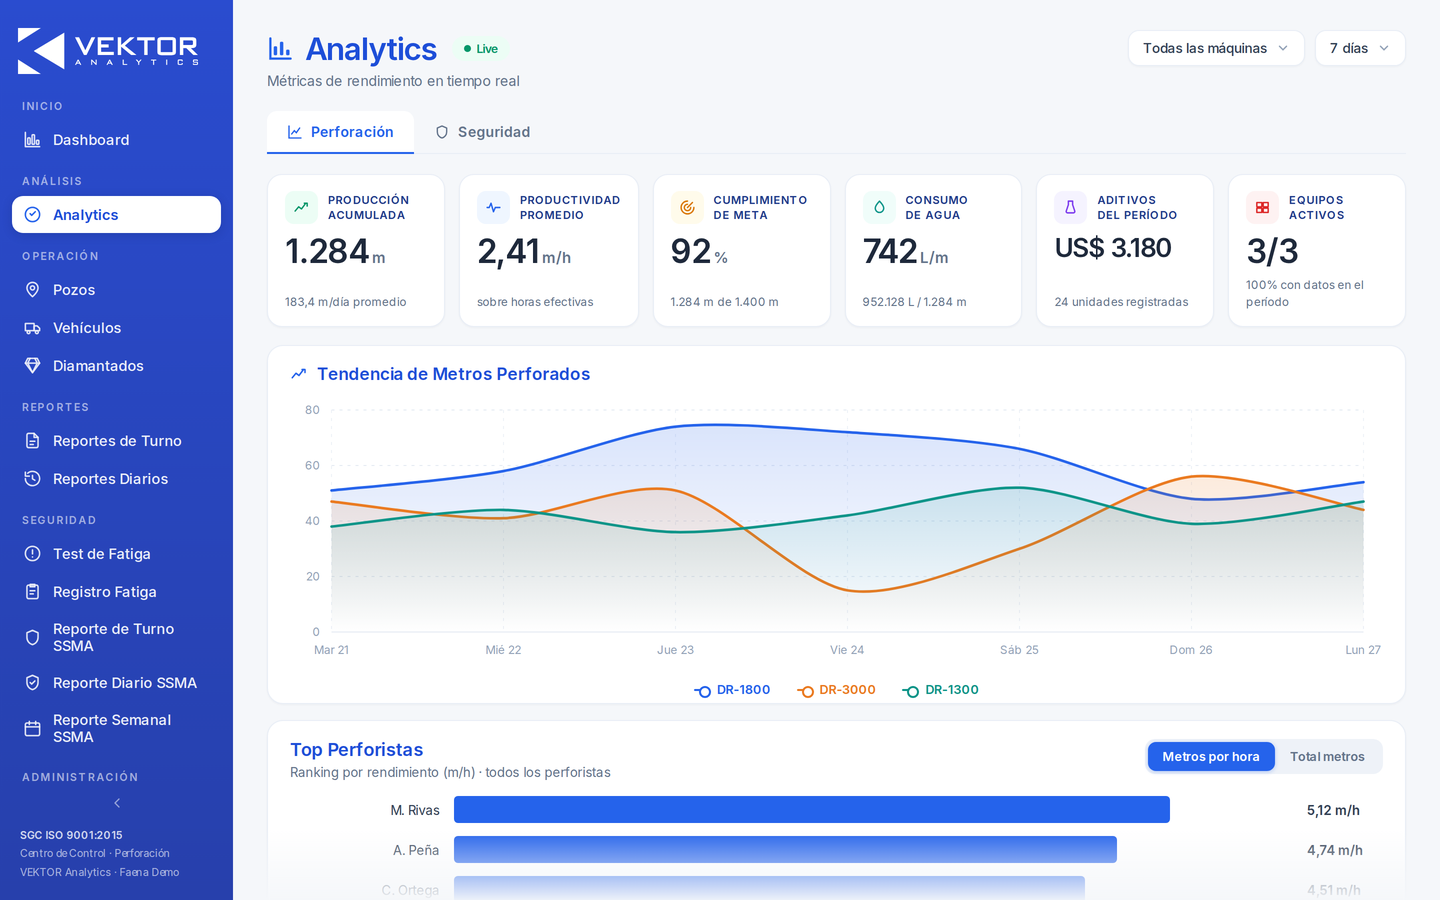The height and width of the screenshot is (900, 1440).
Task: Switch ranking to Total metros
Action: 1327,757
